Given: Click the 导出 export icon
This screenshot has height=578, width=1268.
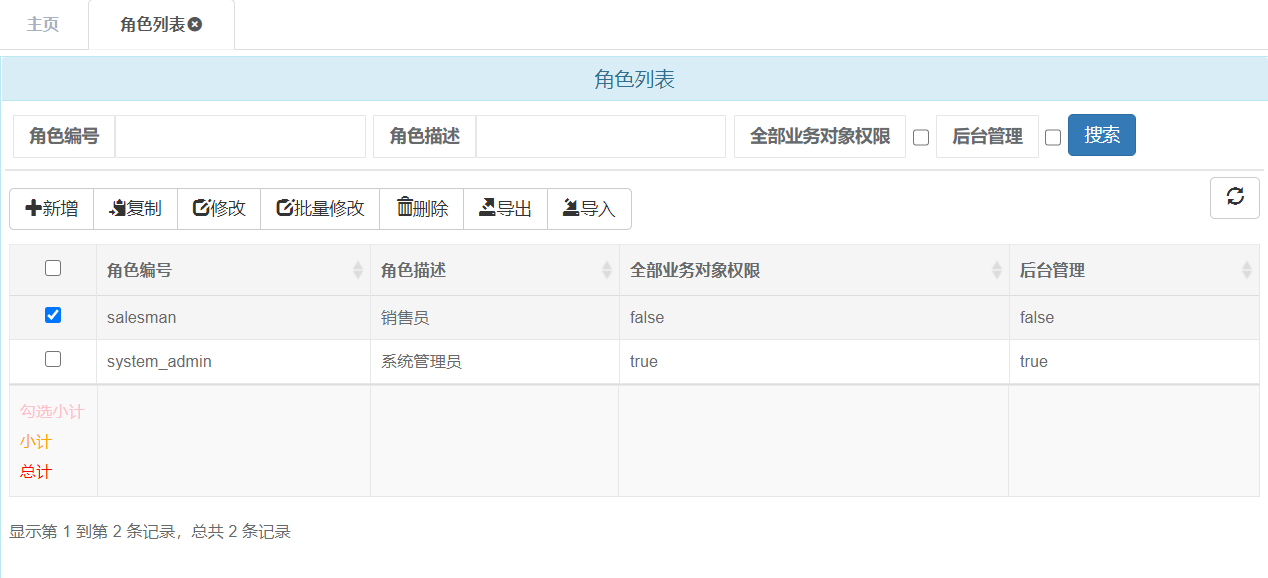Looking at the screenshot, I should tap(485, 208).
